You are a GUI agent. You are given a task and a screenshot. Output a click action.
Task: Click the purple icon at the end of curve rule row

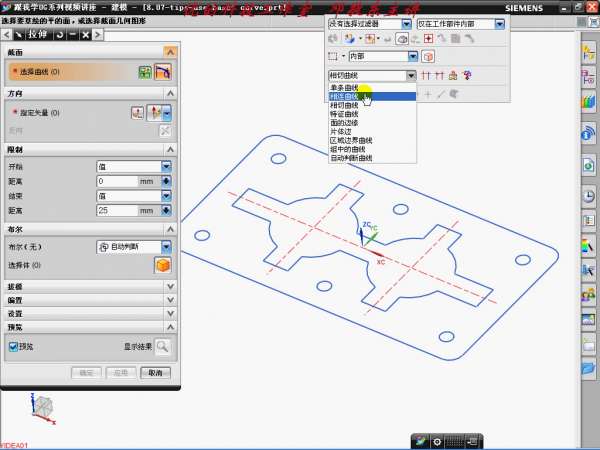(467, 75)
